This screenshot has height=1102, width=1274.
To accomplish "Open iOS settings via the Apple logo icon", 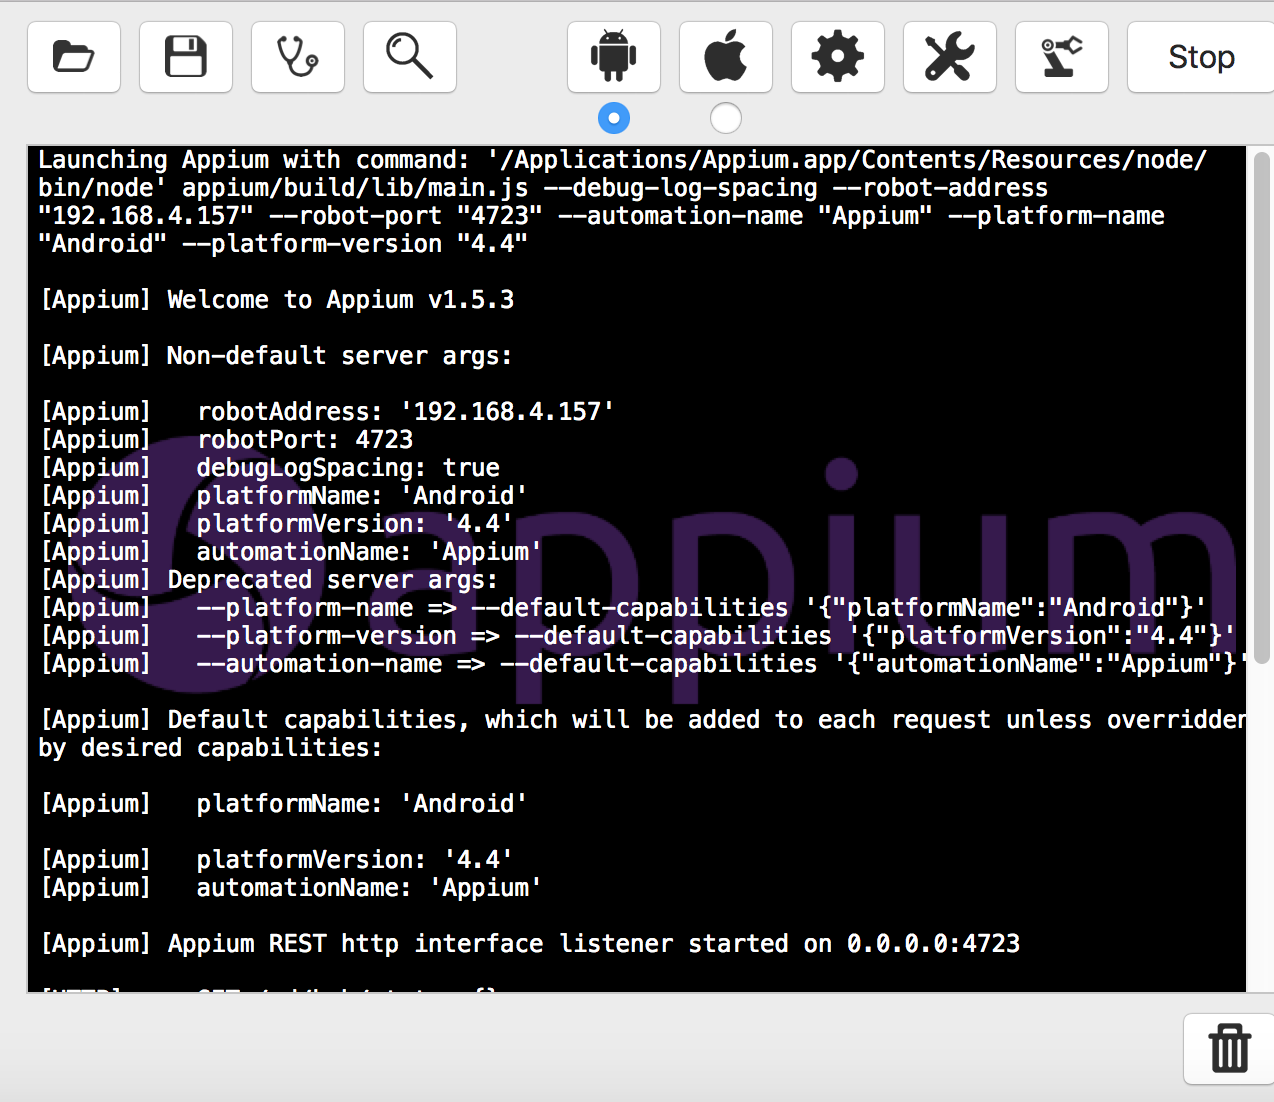I will pos(726,57).
